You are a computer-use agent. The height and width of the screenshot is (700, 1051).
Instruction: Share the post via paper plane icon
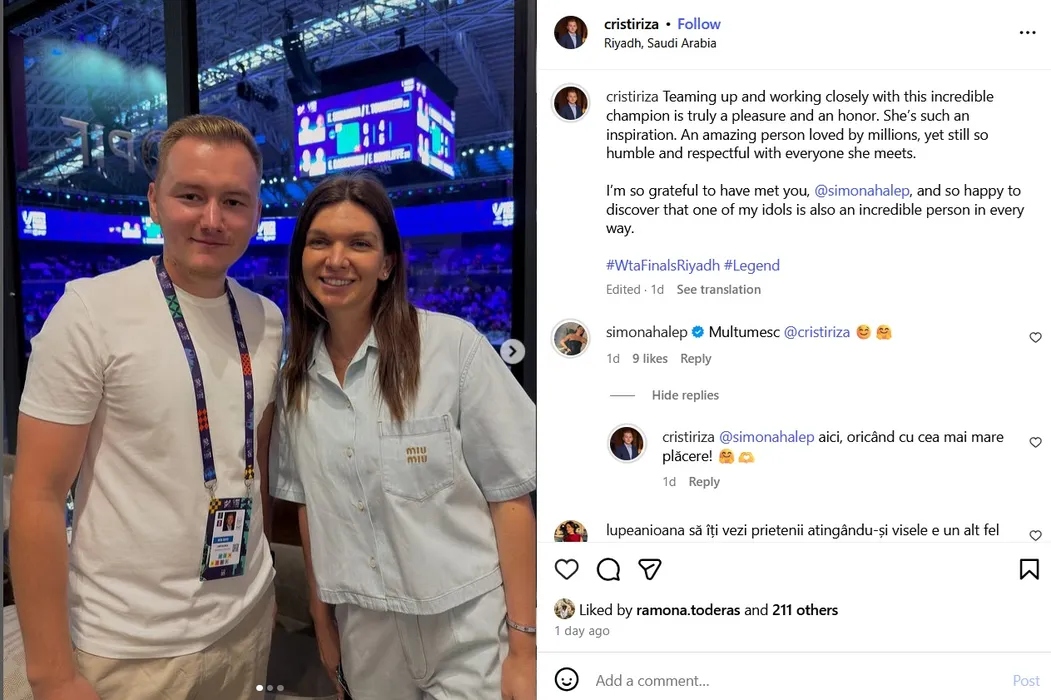point(650,569)
